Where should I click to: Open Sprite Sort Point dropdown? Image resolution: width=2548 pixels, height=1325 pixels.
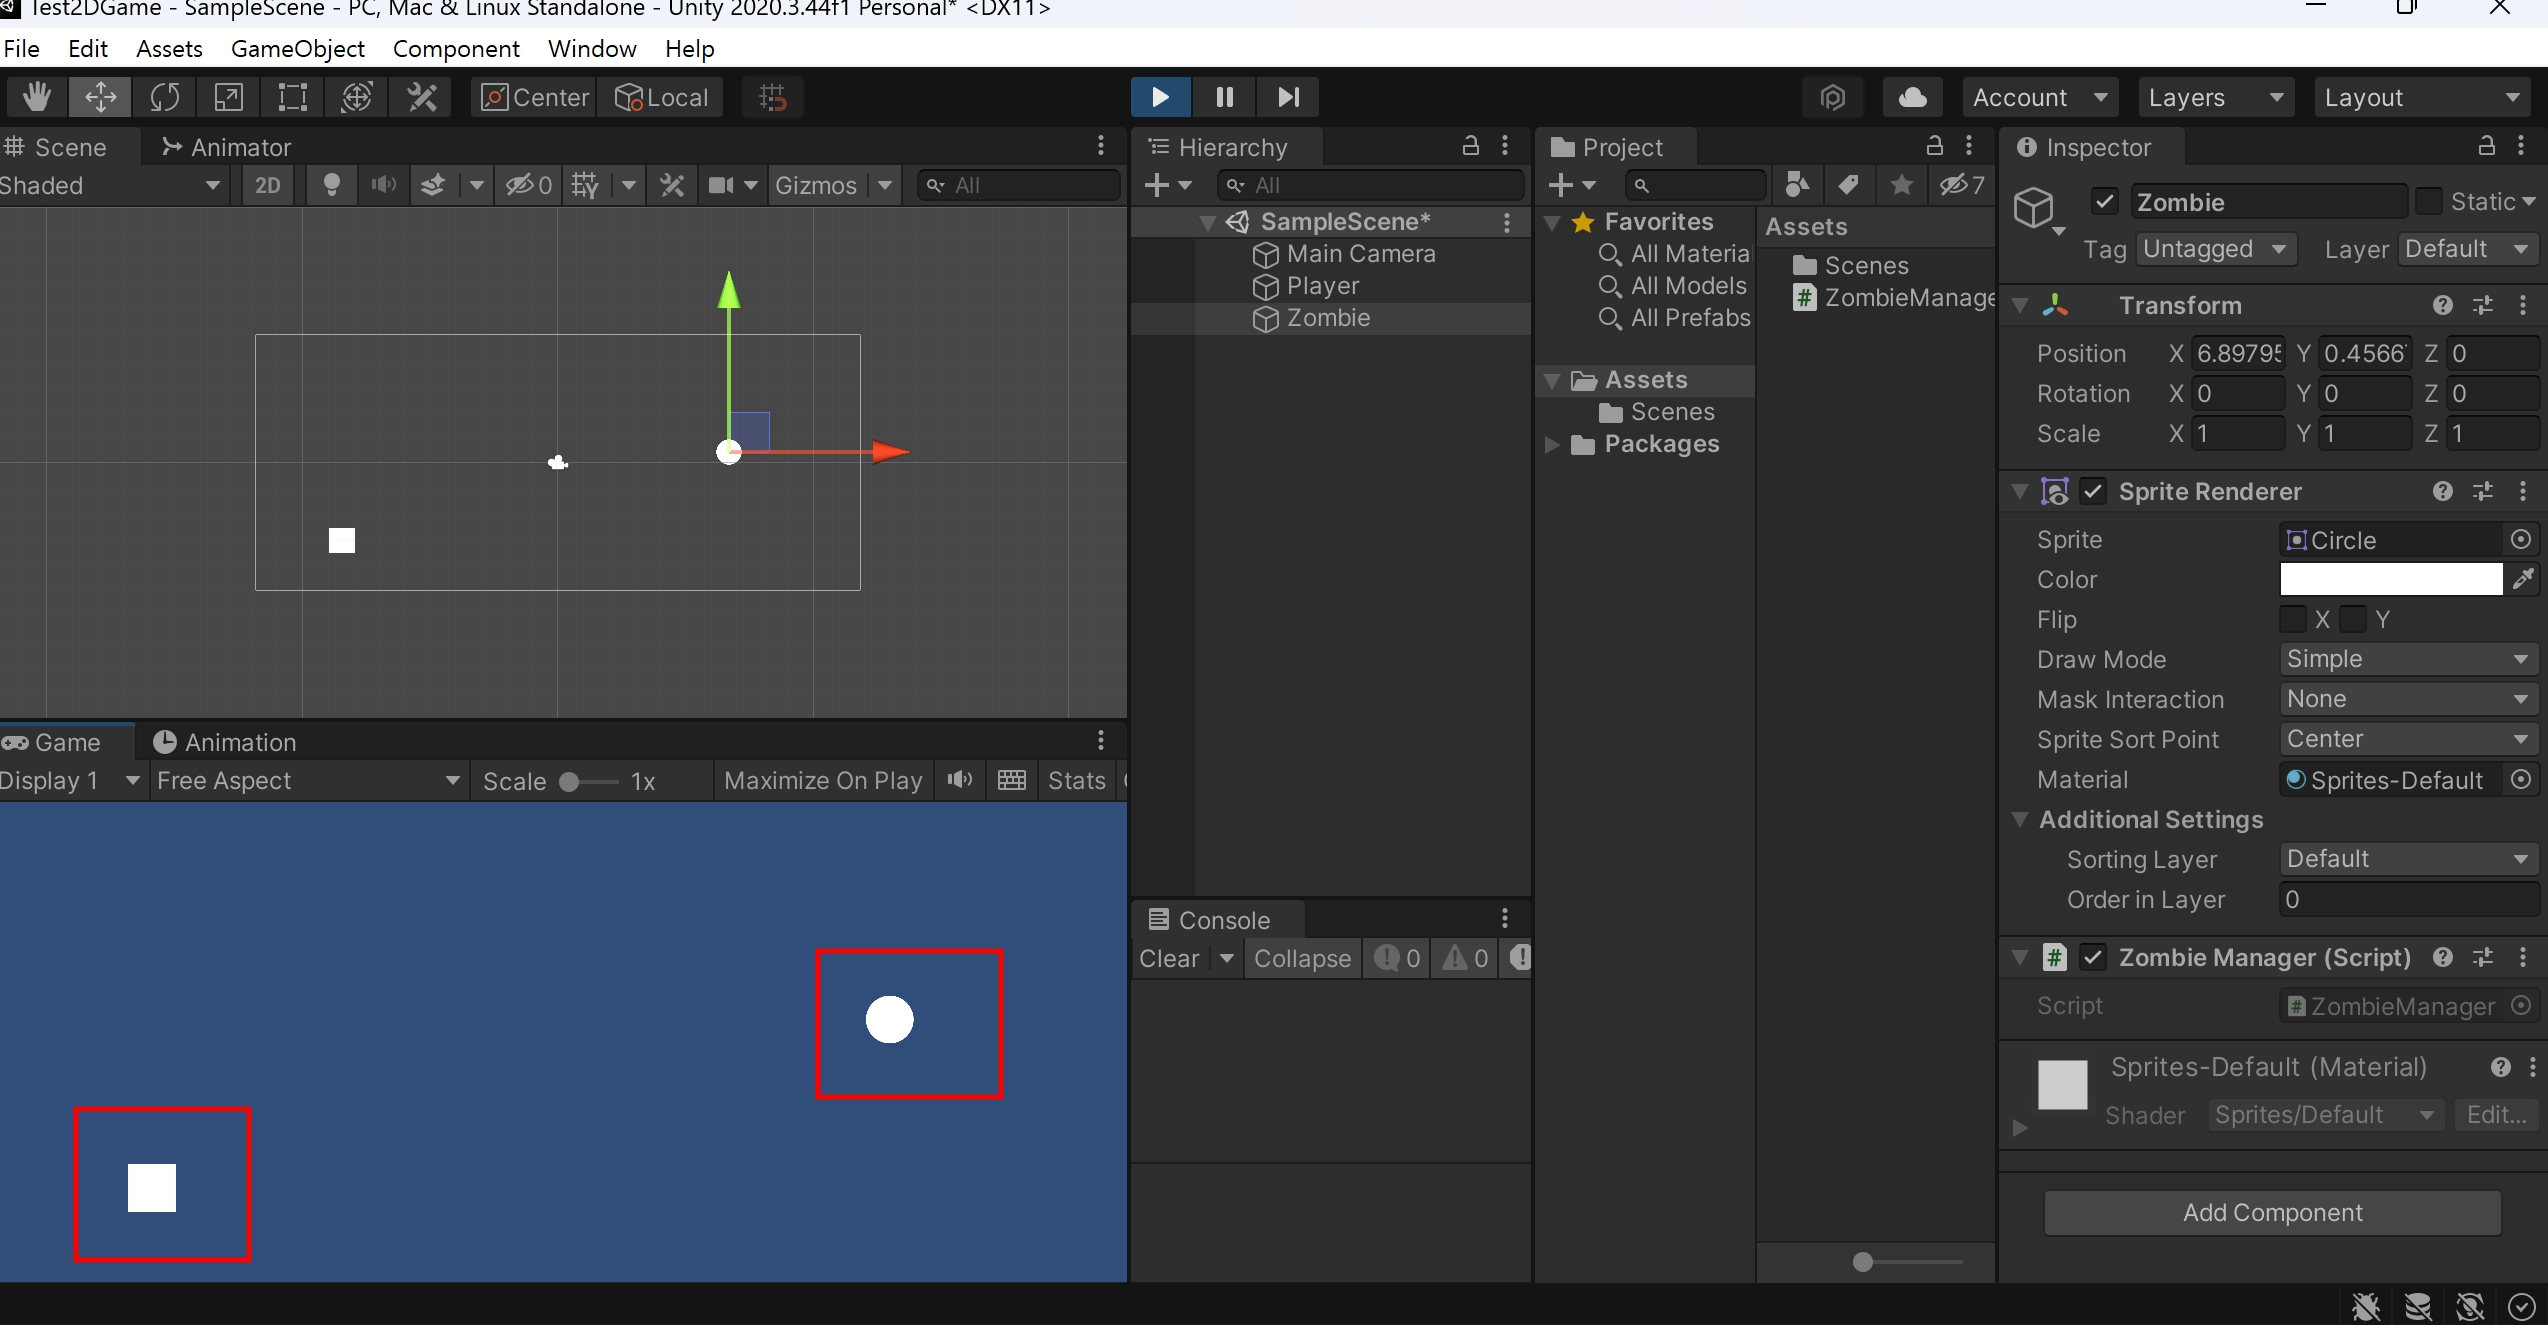[x=2408, y=739]
